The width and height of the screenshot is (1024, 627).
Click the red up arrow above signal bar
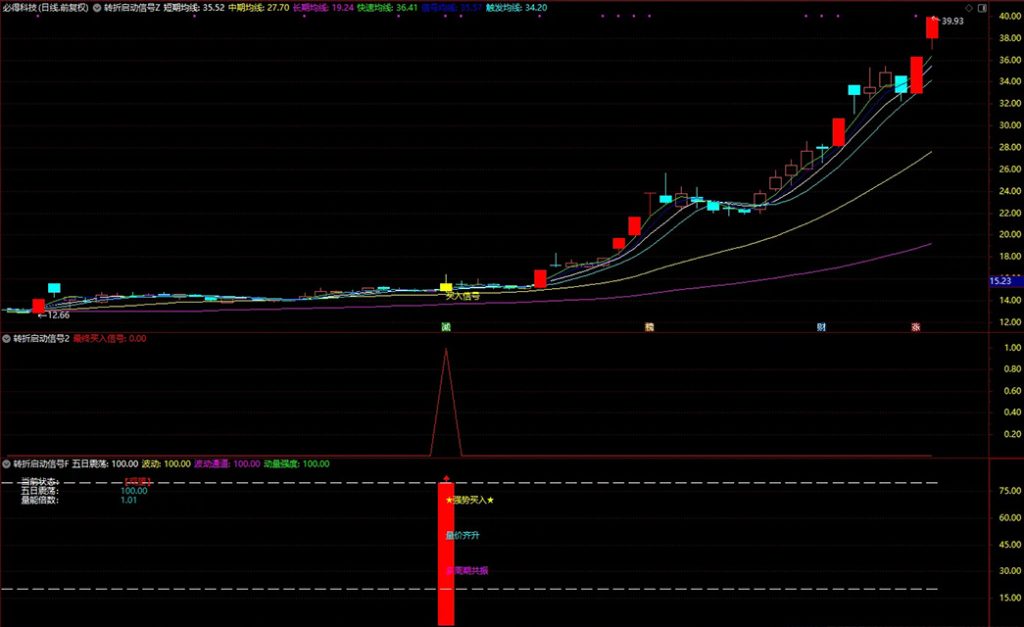tap(446, 479)
